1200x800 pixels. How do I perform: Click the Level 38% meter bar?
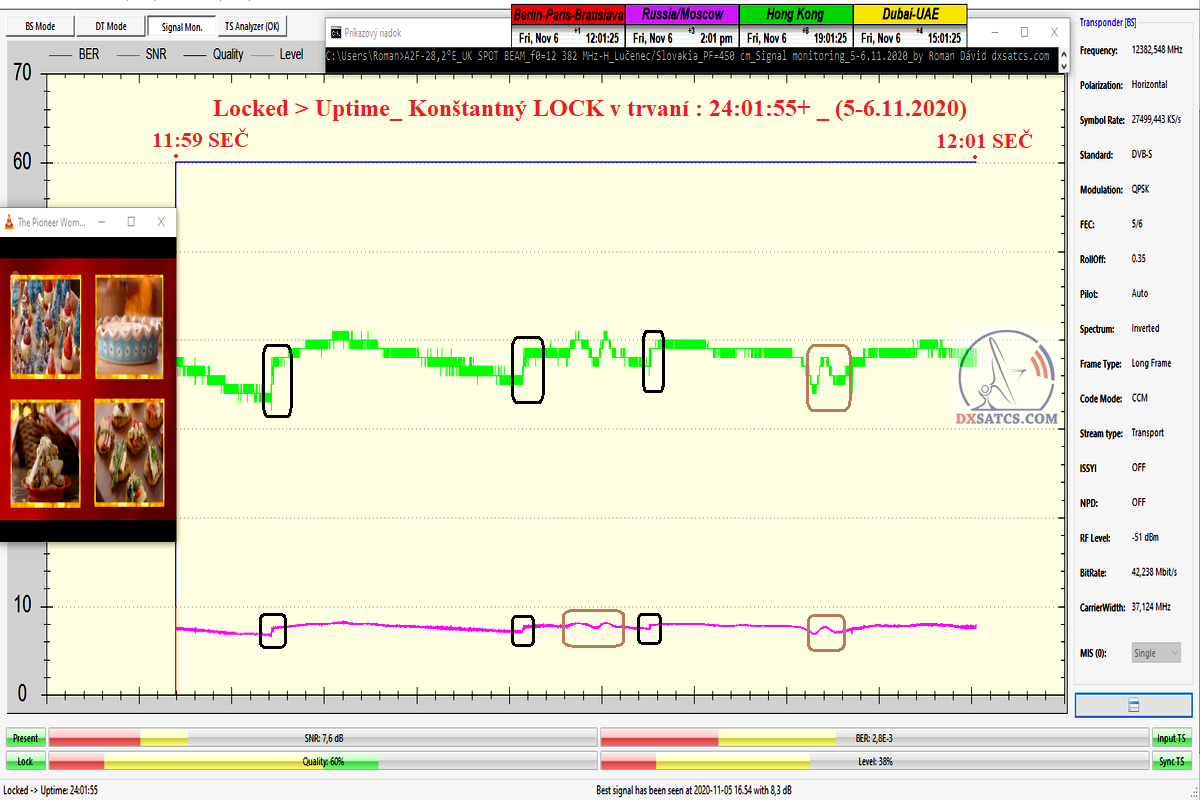(x=873, y=762)
